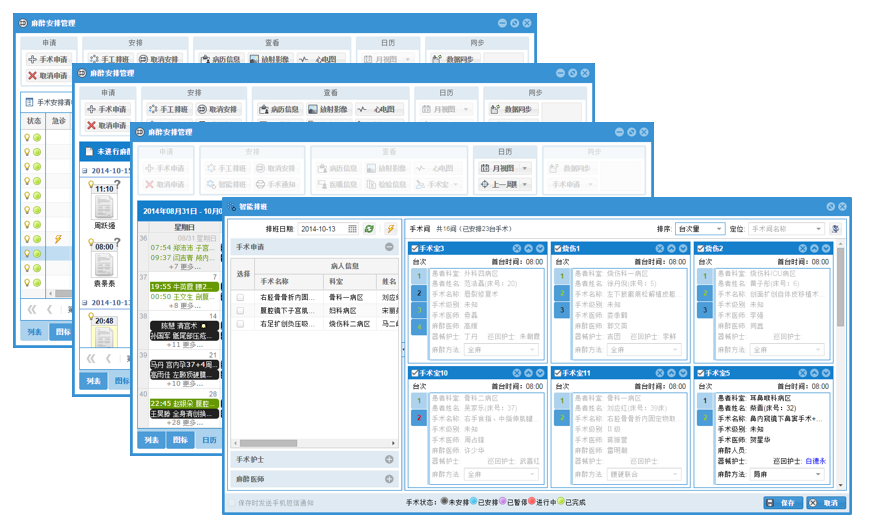Click 取消安排 in the second window toolbar
Viewport: 886px width, 516px height.
[218, 109]
